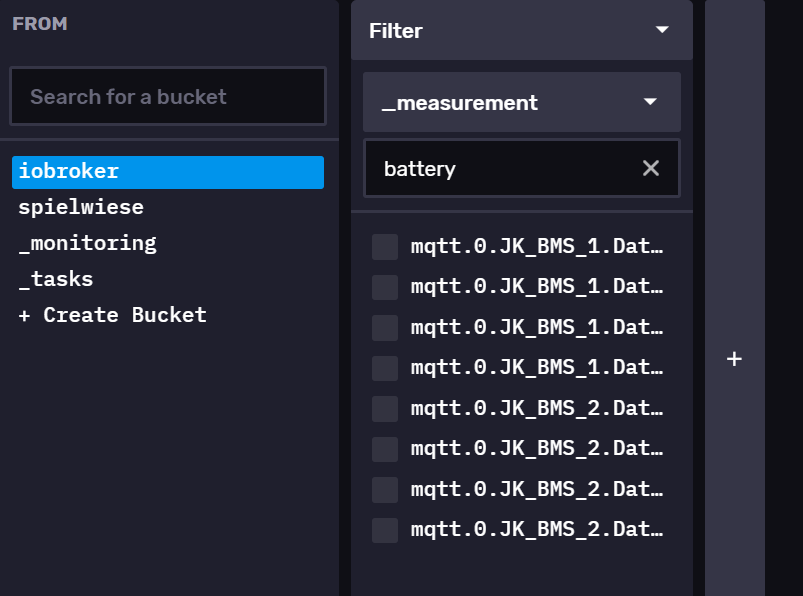Check the first mqtt.0.JK_BMS_1 measurement box
The image size is (803, 596).
(385, 247)
